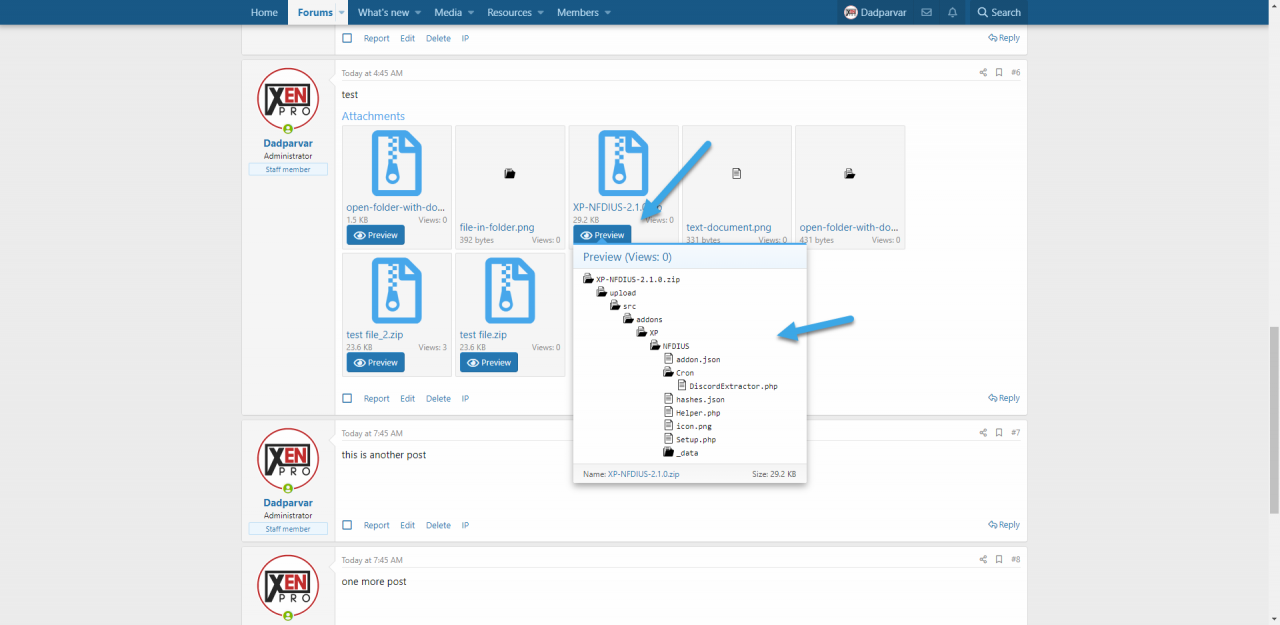Open the alerts bell icon
This screenshot has width=1280, height=625.
coord(952,12)
